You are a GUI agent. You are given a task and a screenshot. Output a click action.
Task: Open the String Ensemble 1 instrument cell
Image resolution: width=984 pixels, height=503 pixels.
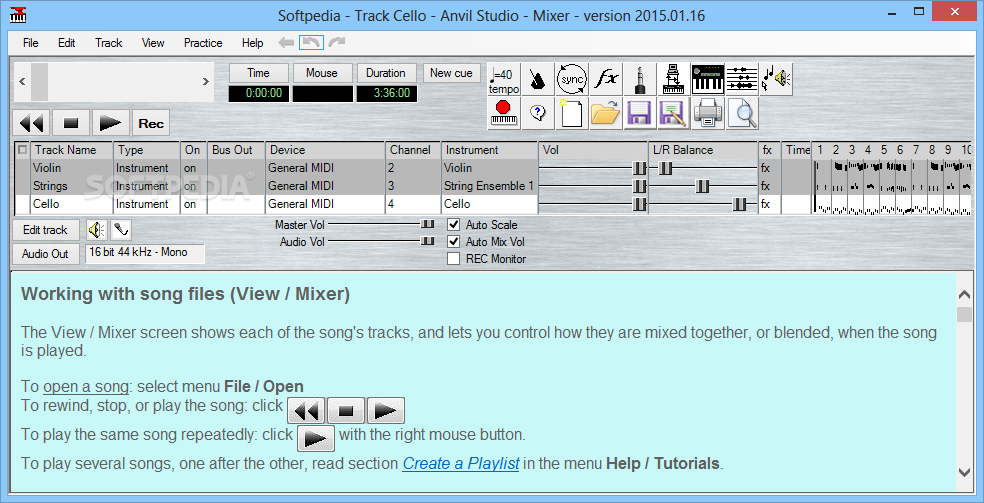click(489, 186)
